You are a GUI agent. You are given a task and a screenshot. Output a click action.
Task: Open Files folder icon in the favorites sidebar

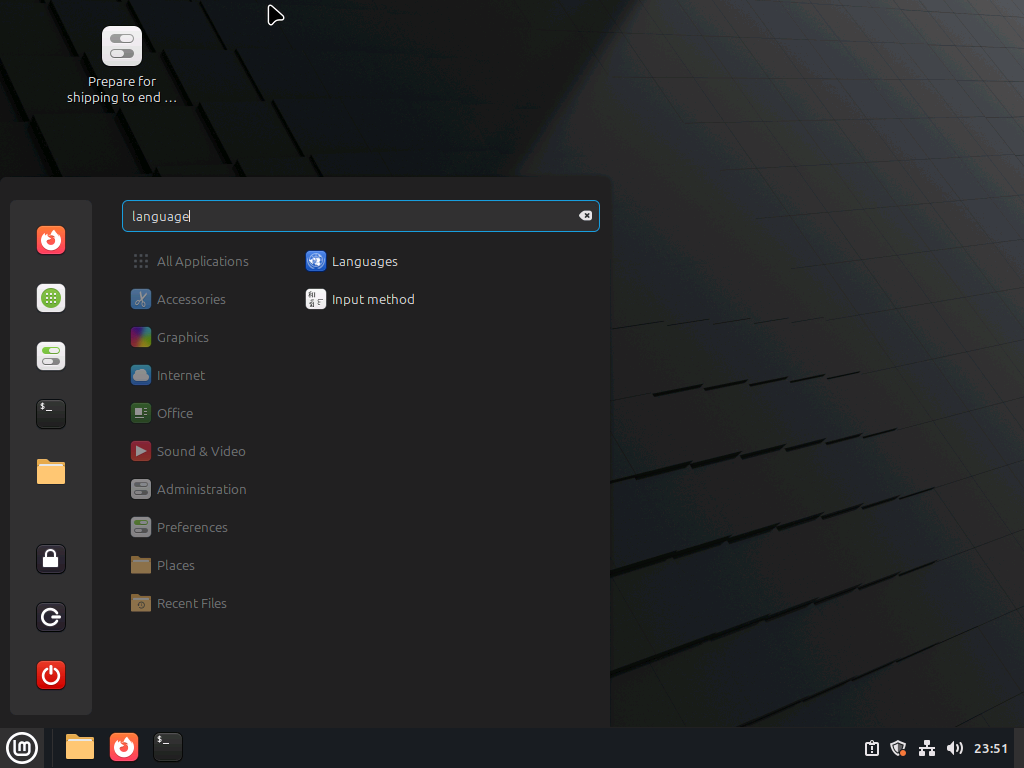point(51,472)
